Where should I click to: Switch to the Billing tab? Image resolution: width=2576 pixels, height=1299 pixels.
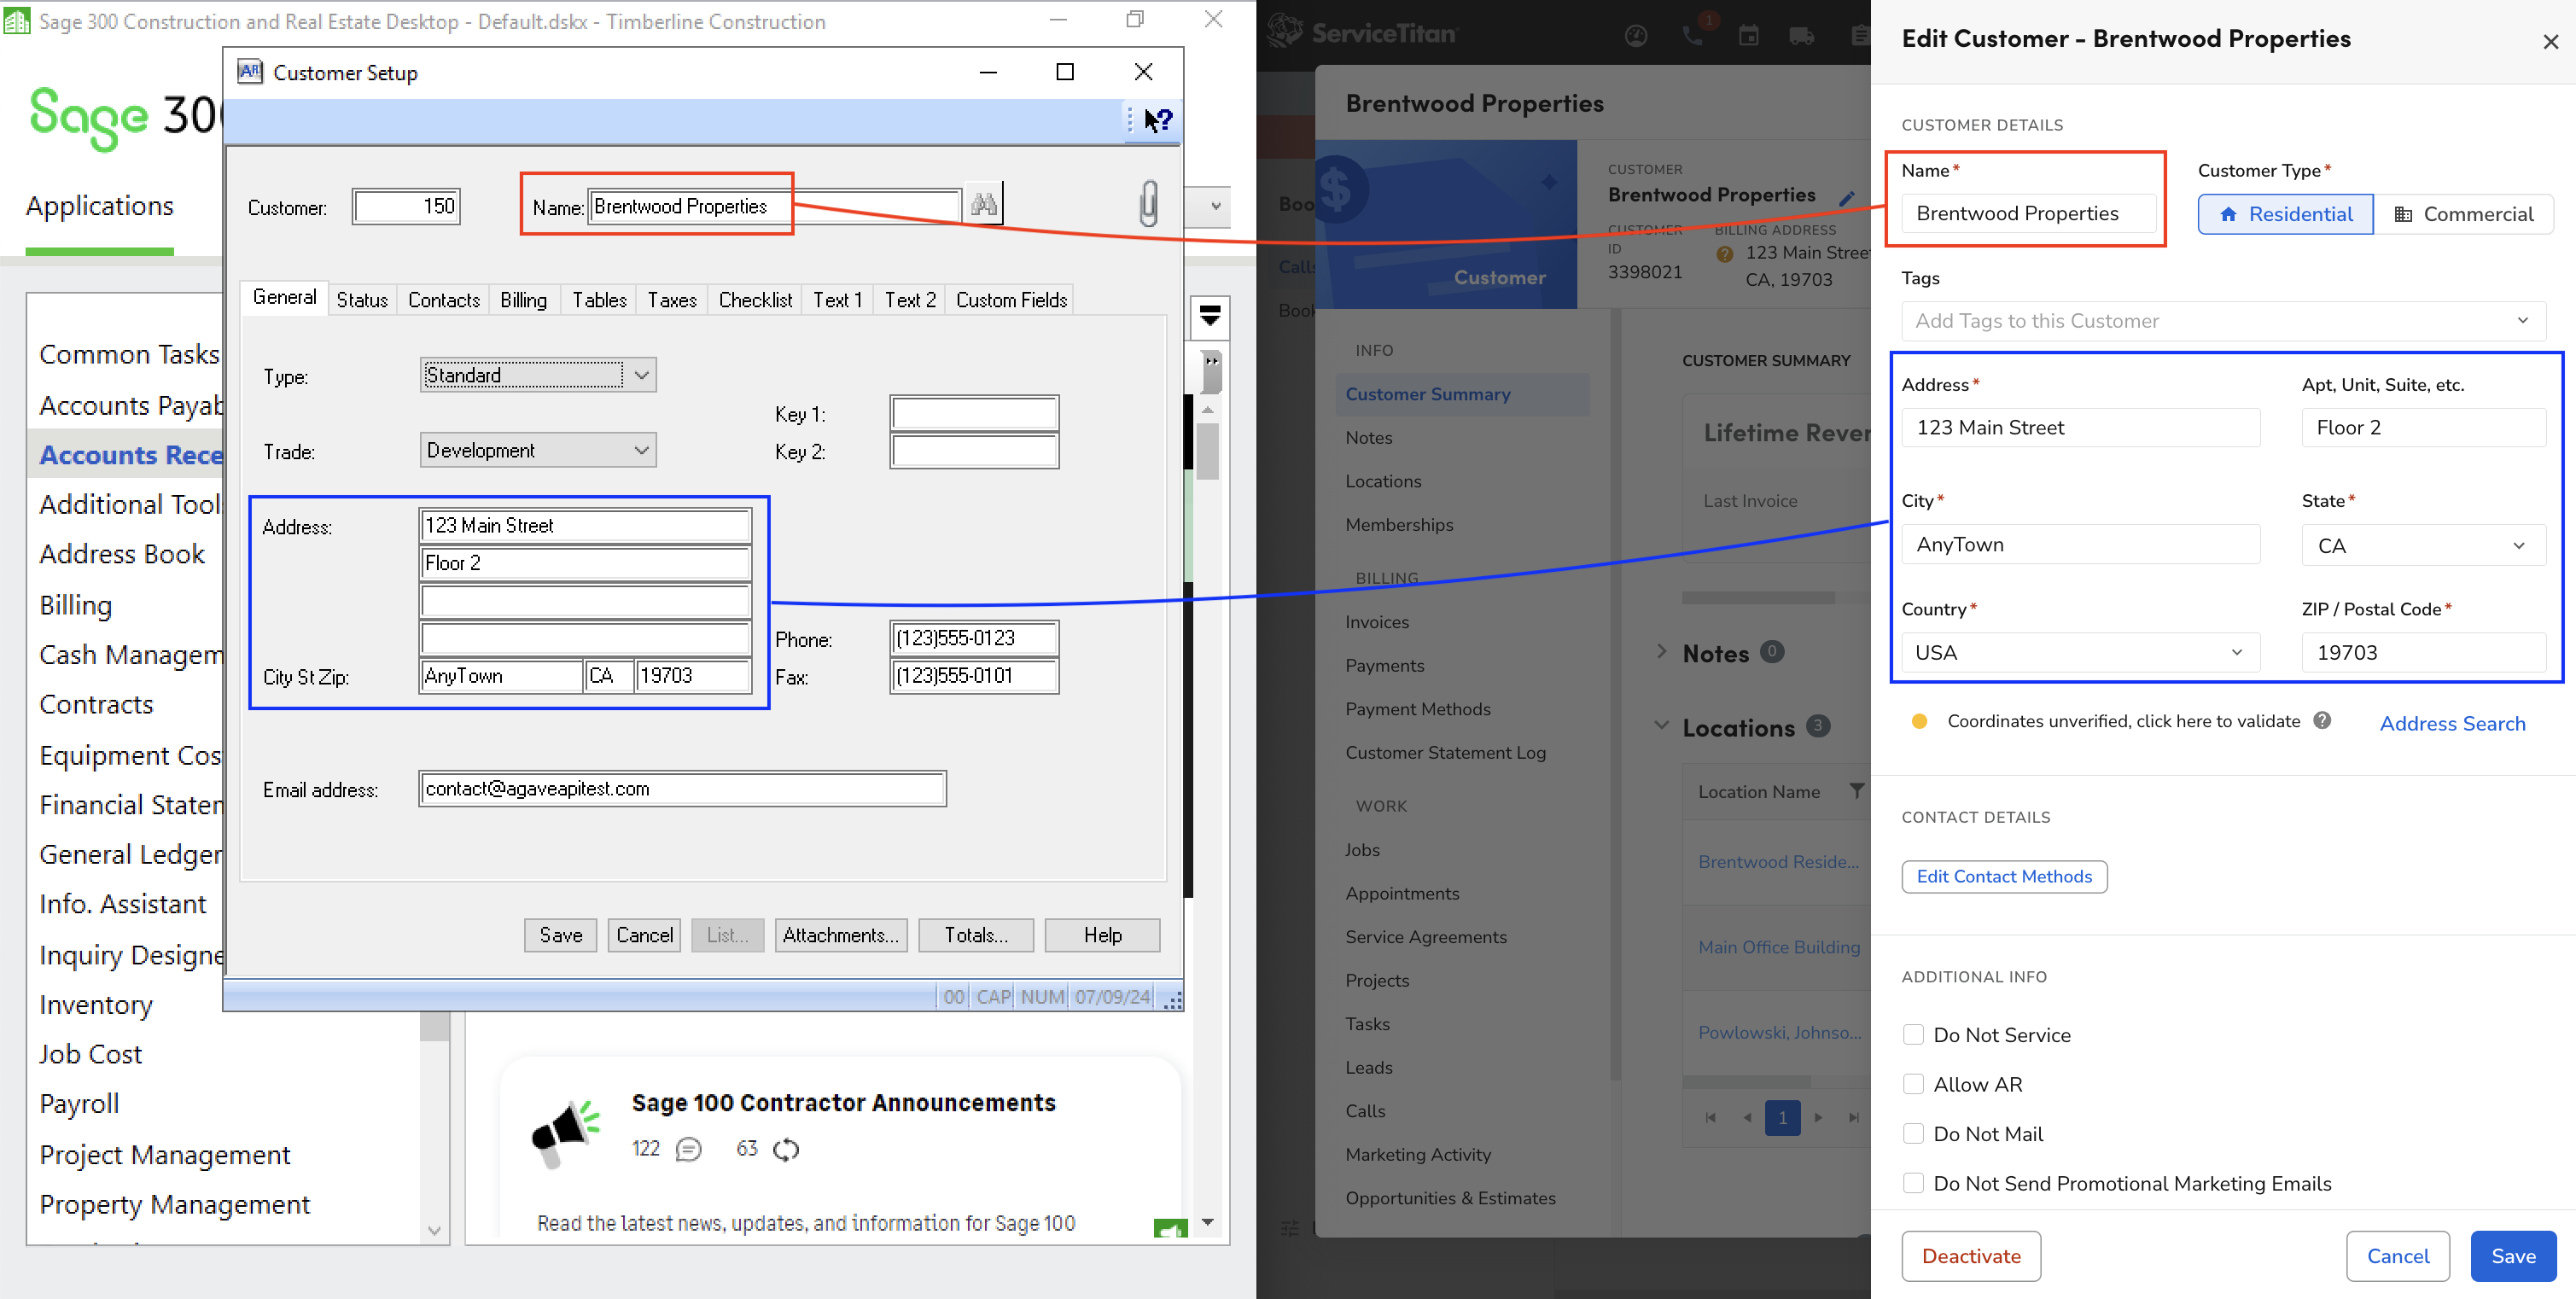[523, 299]
